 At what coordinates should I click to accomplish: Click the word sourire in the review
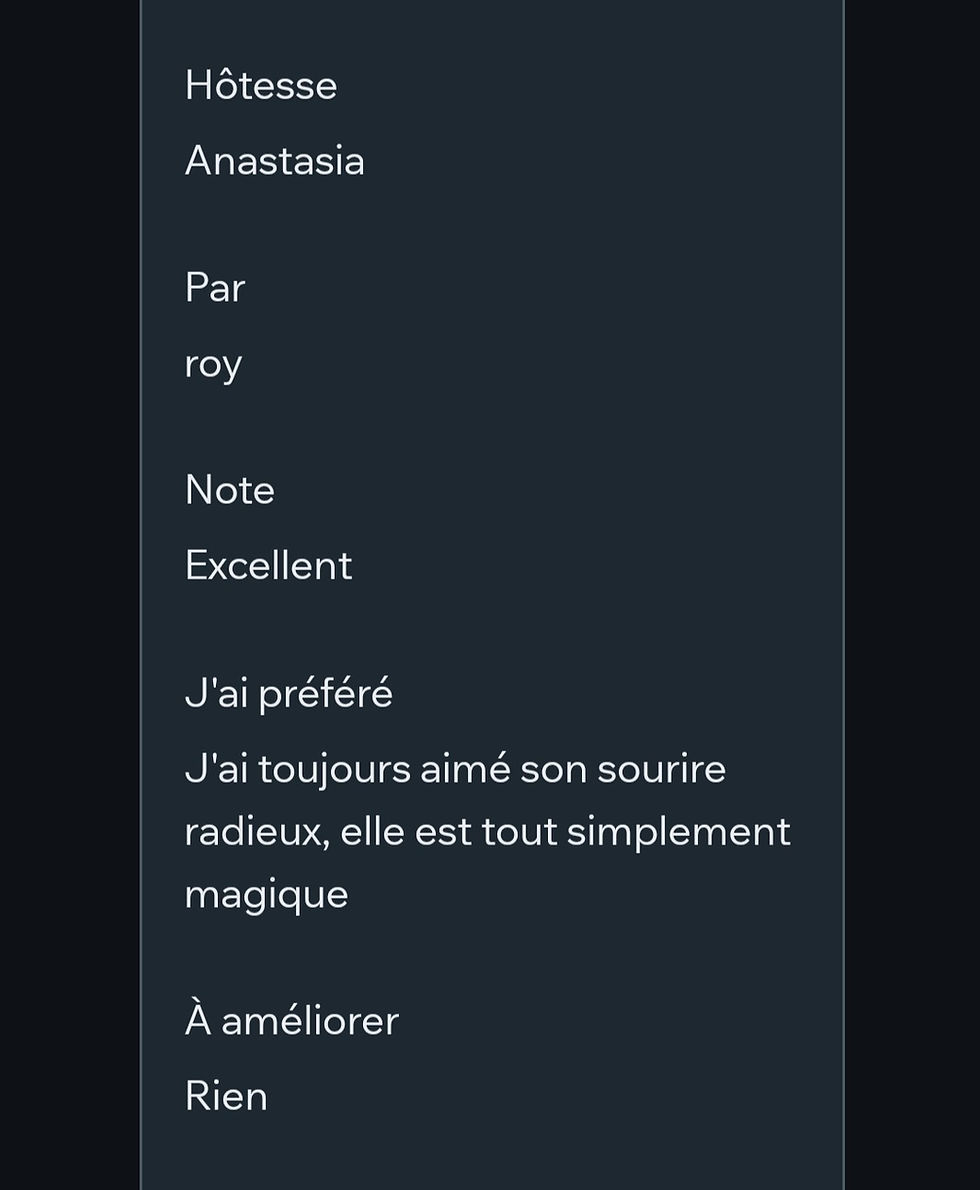pos(662,770)
